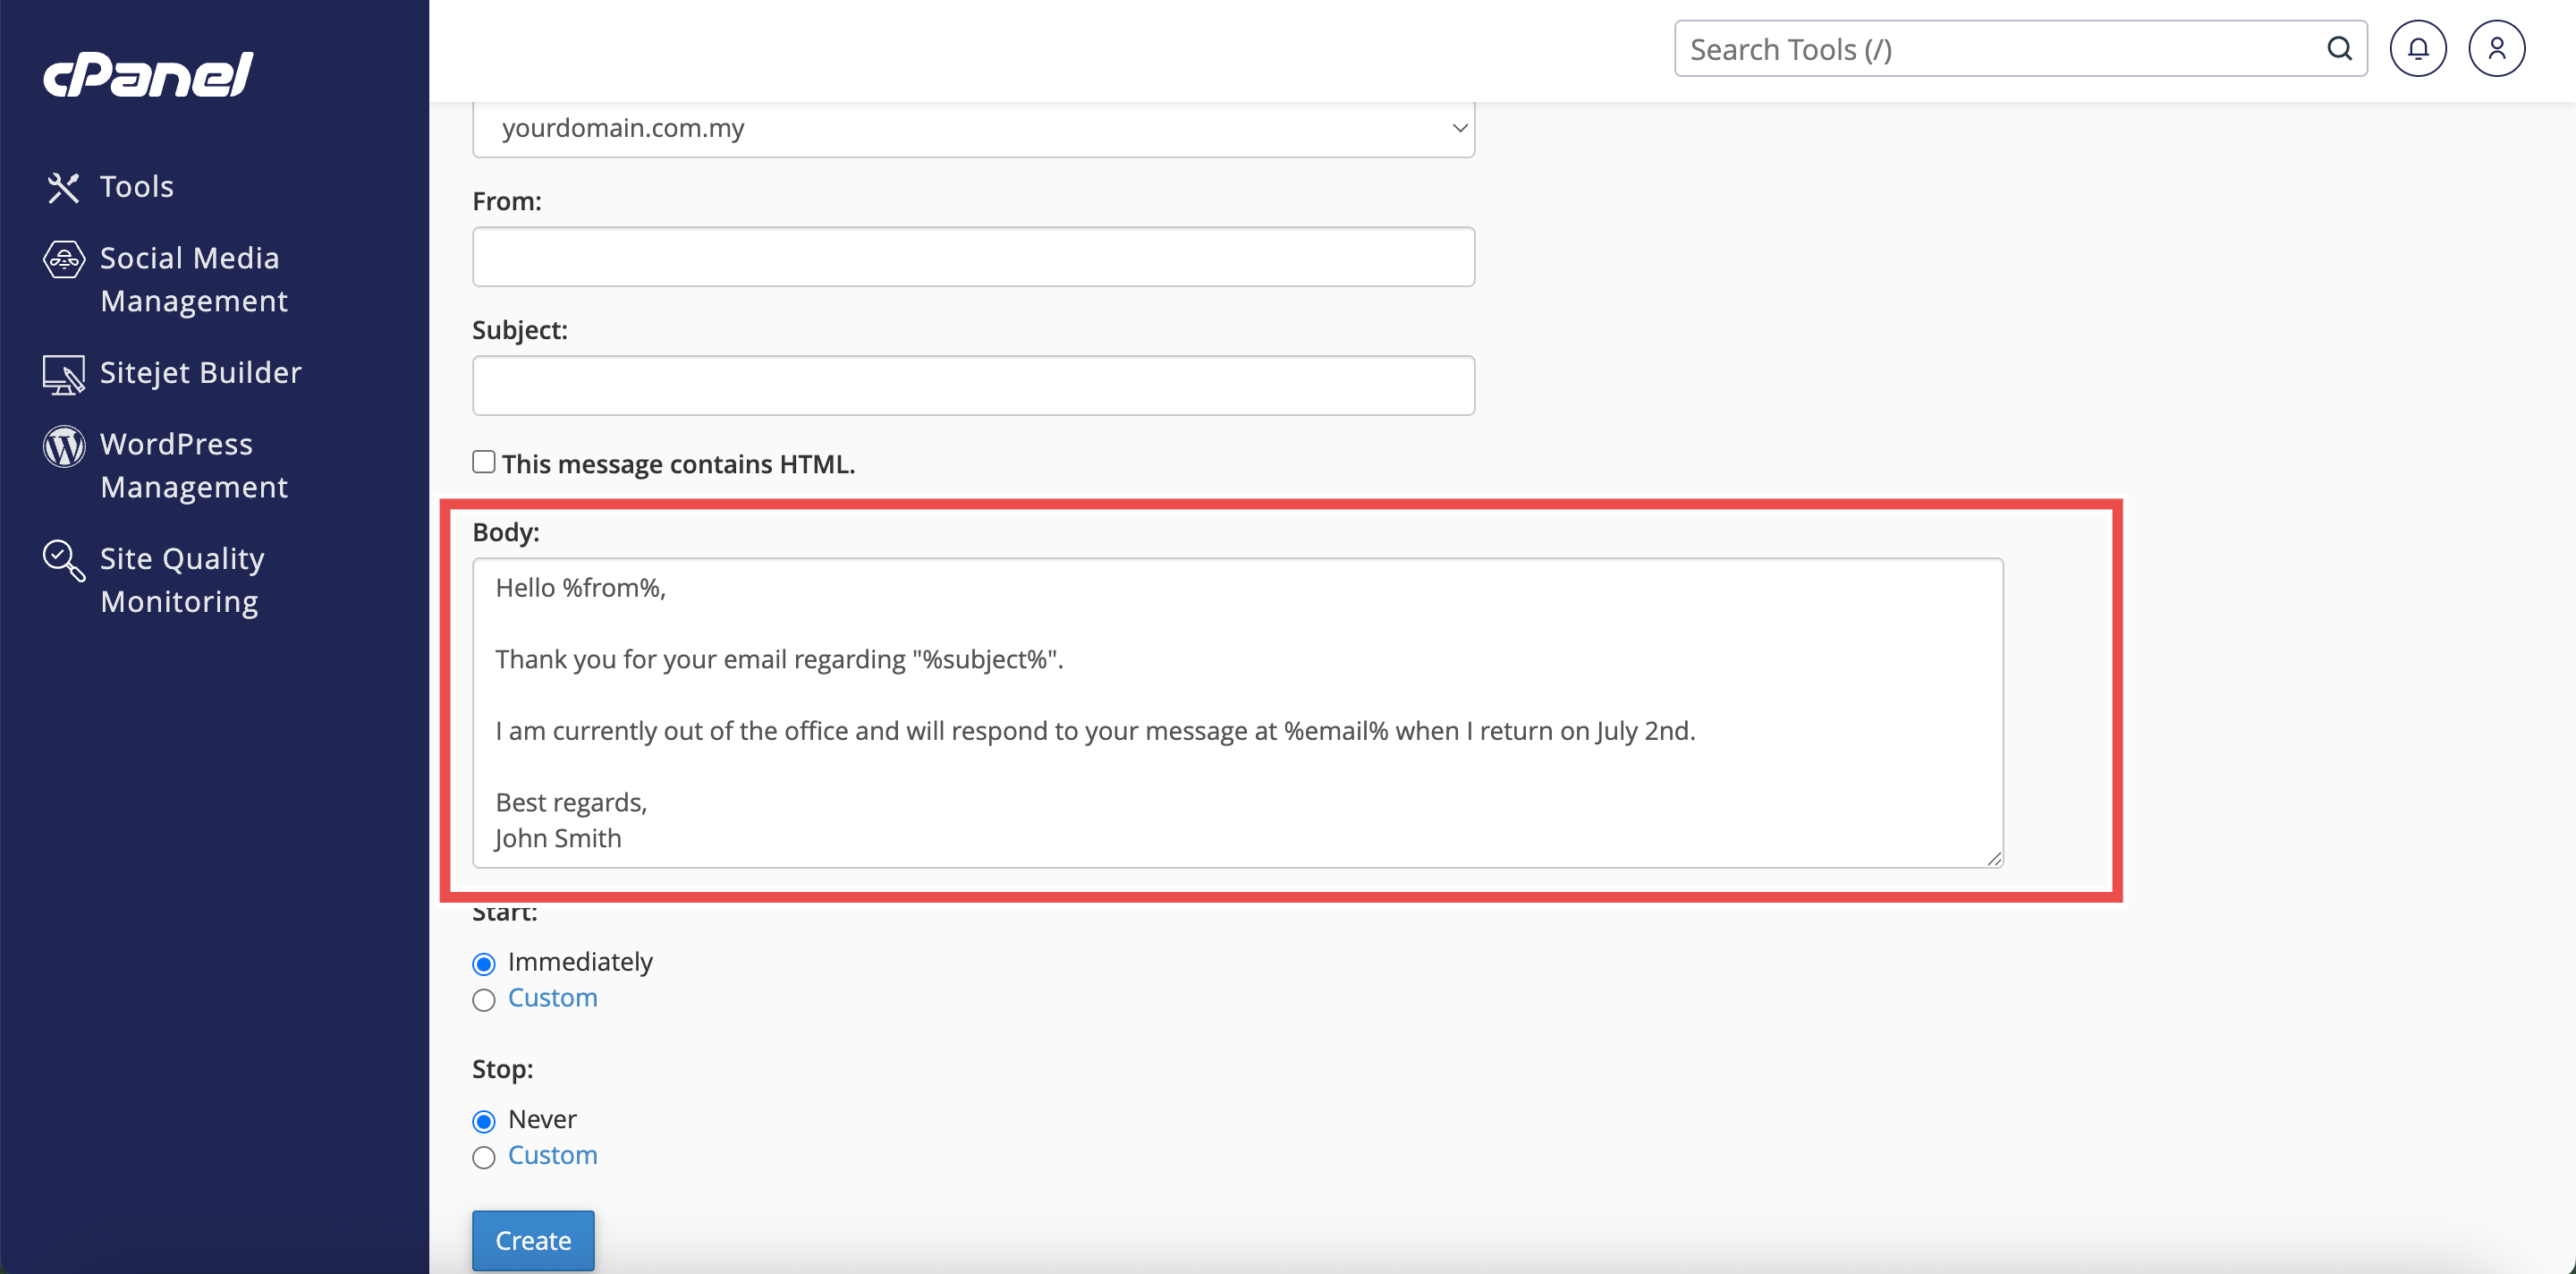Click the WordPress logo icon
The width and height of the screenshot is (2576, 1274).
click(64, 446)
